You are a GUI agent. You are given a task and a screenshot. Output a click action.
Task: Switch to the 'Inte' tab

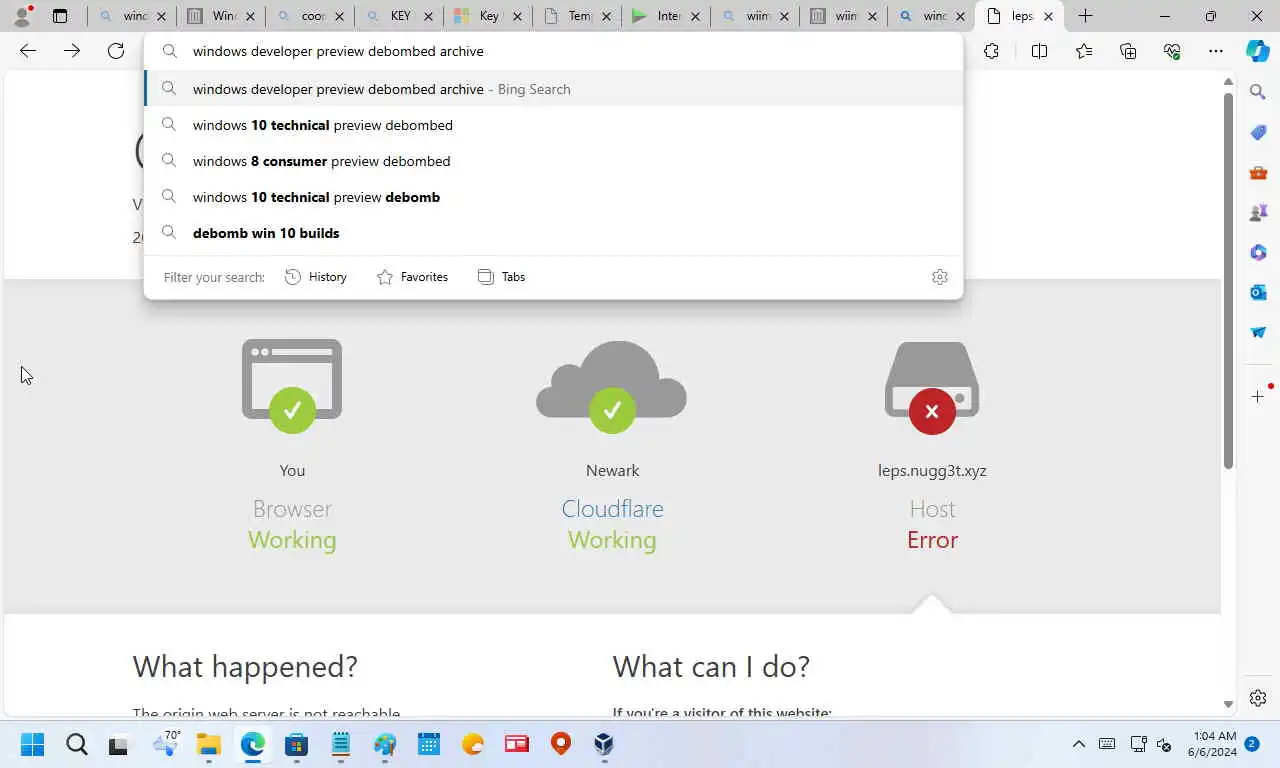click(x=665, y=16)
